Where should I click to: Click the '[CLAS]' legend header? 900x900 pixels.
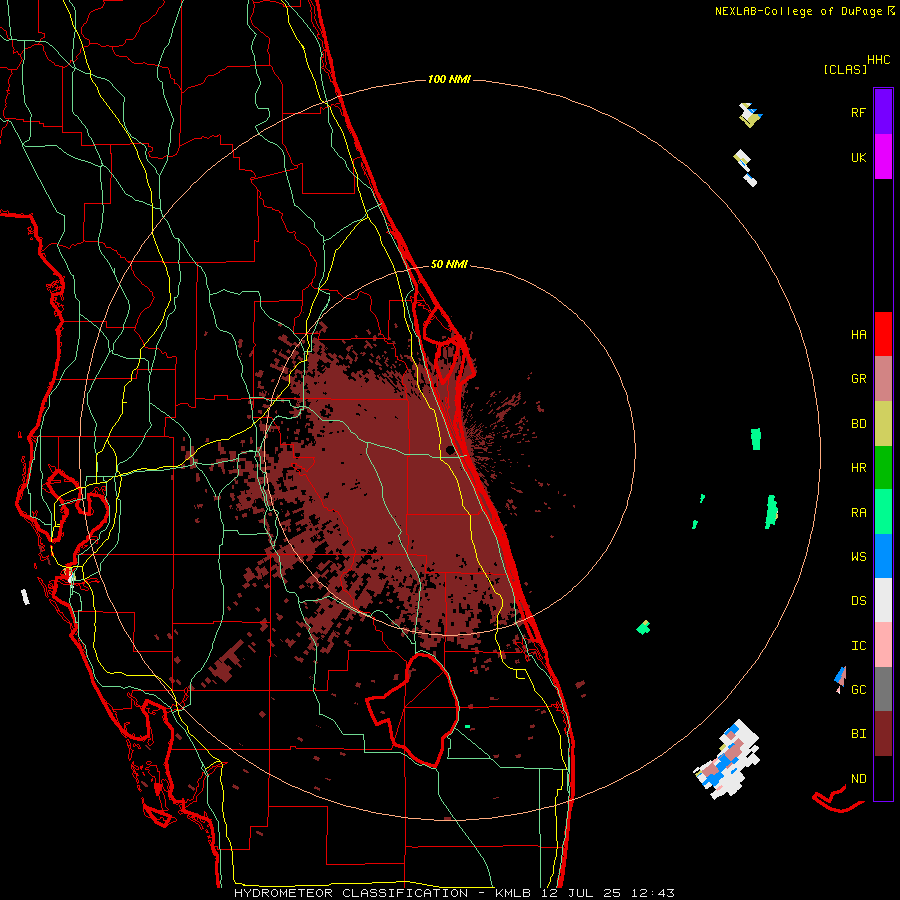[x=845, y=69]
